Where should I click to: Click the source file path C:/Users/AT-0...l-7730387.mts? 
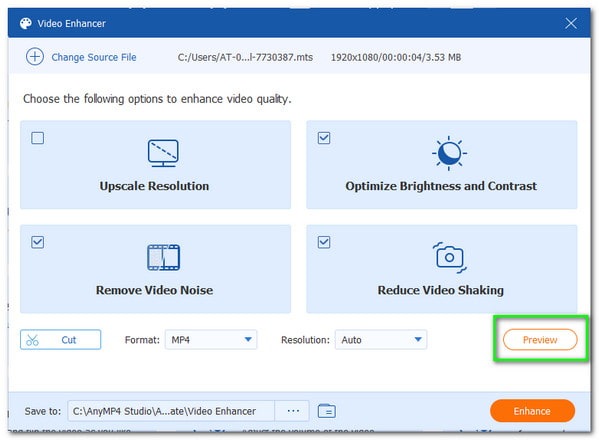(x=245, y=57)
